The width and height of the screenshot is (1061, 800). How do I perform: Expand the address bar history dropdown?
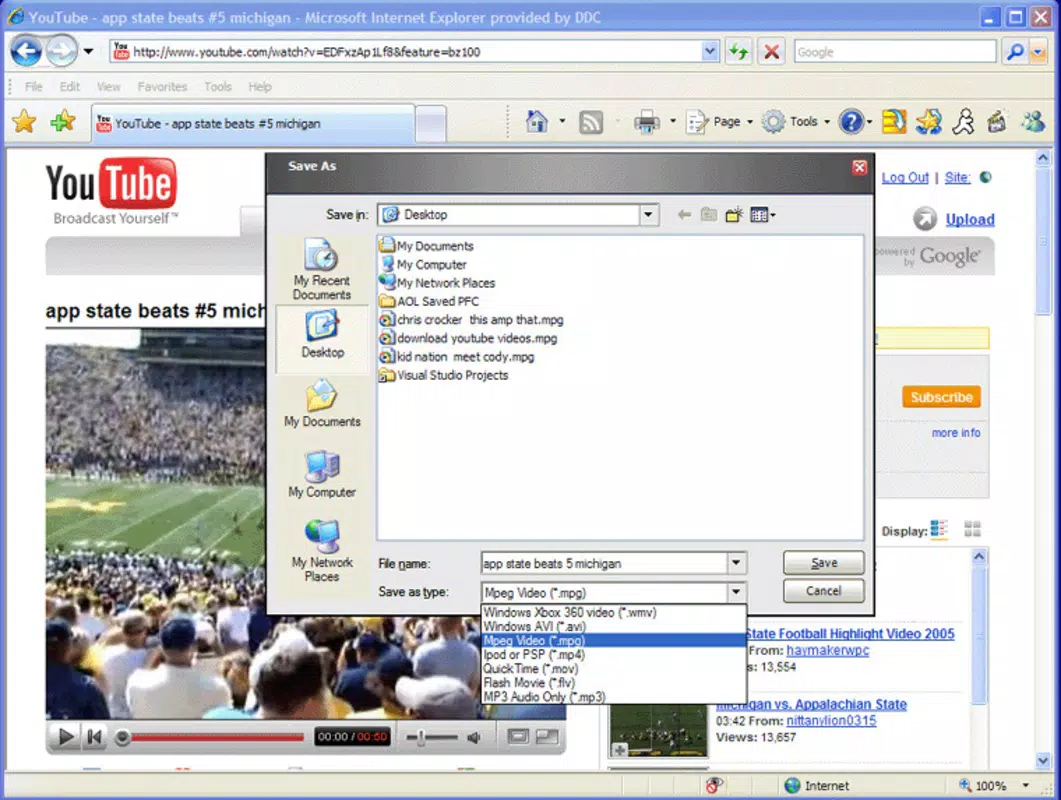710,51
